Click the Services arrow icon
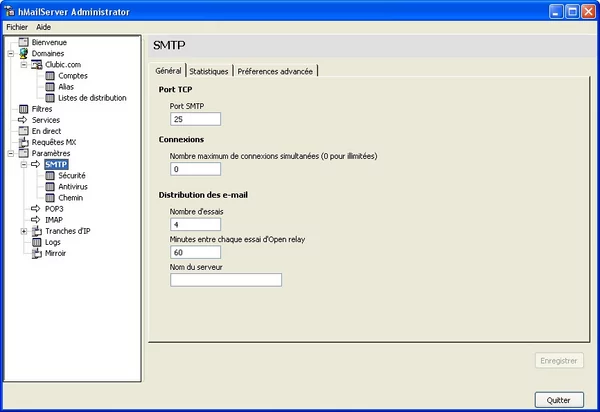 (x=23, y=120)
